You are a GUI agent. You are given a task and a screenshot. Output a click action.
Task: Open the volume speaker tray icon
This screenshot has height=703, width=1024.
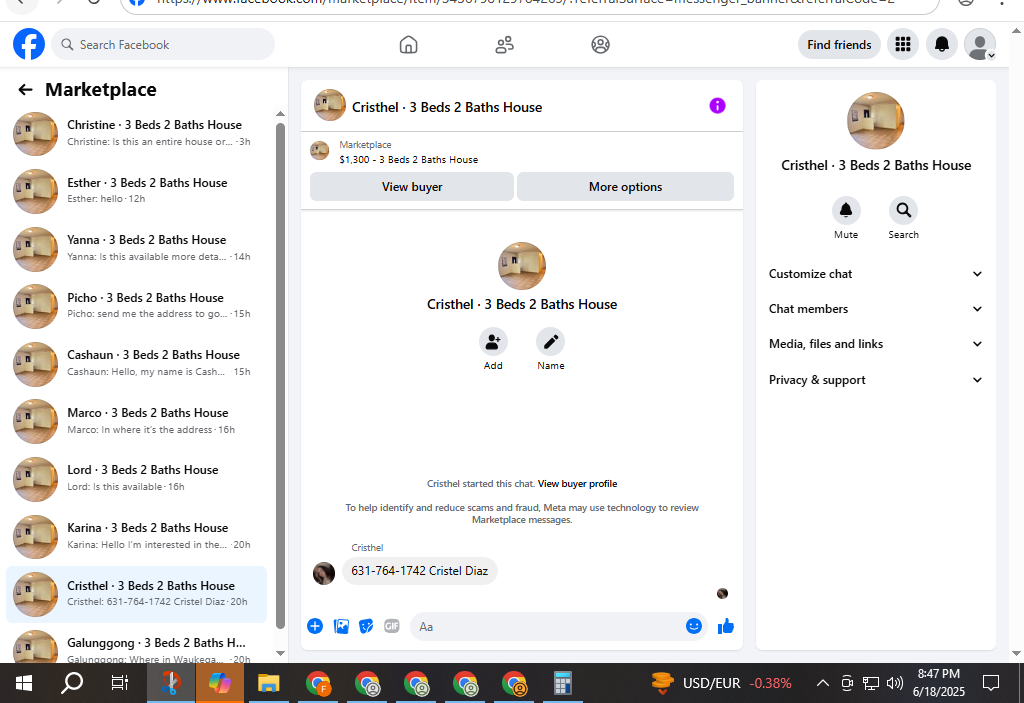coord(895,683)
